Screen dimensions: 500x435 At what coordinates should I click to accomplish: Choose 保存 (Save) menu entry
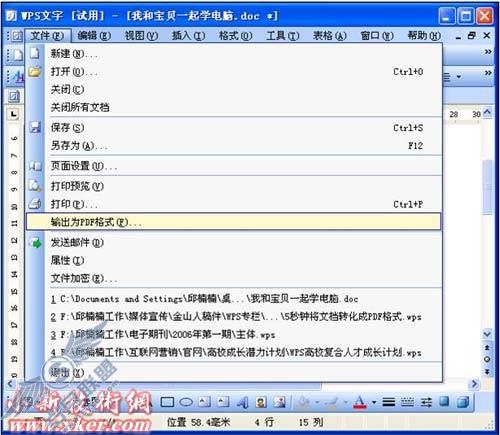(234, 128)
